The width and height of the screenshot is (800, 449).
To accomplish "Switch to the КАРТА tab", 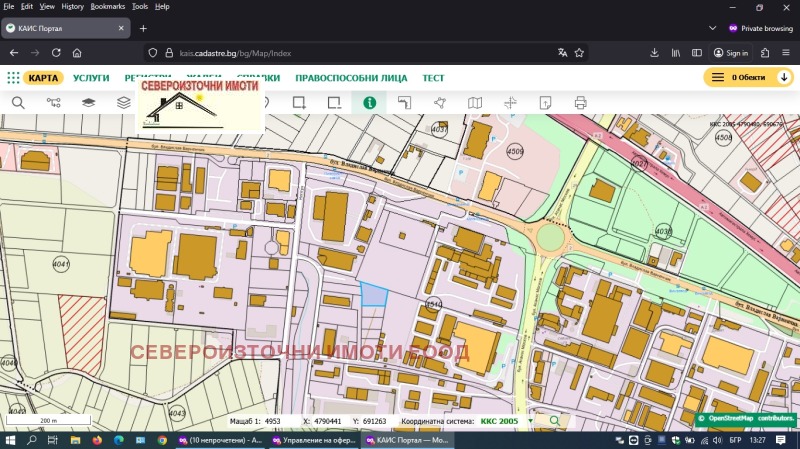I will coord(43,78).
